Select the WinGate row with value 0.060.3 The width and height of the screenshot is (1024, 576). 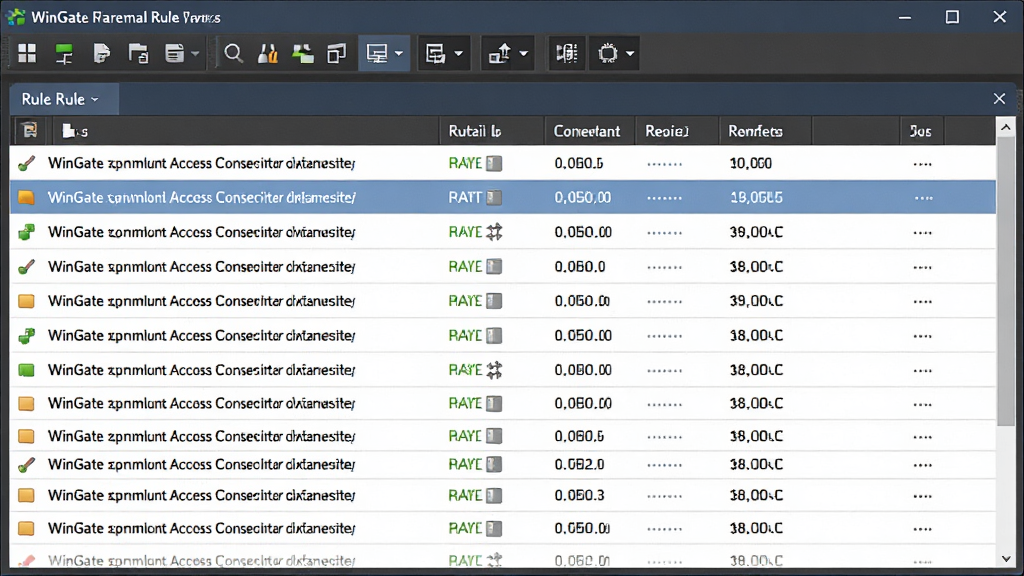(503, 496)
